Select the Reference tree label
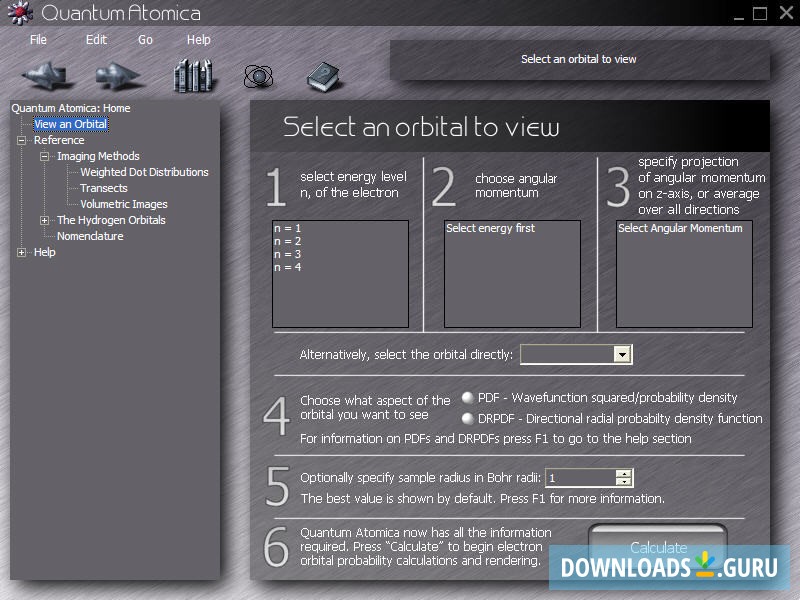The width and height of the screenshot is (800, 600). pyautogui.click(x=59, y=140)
